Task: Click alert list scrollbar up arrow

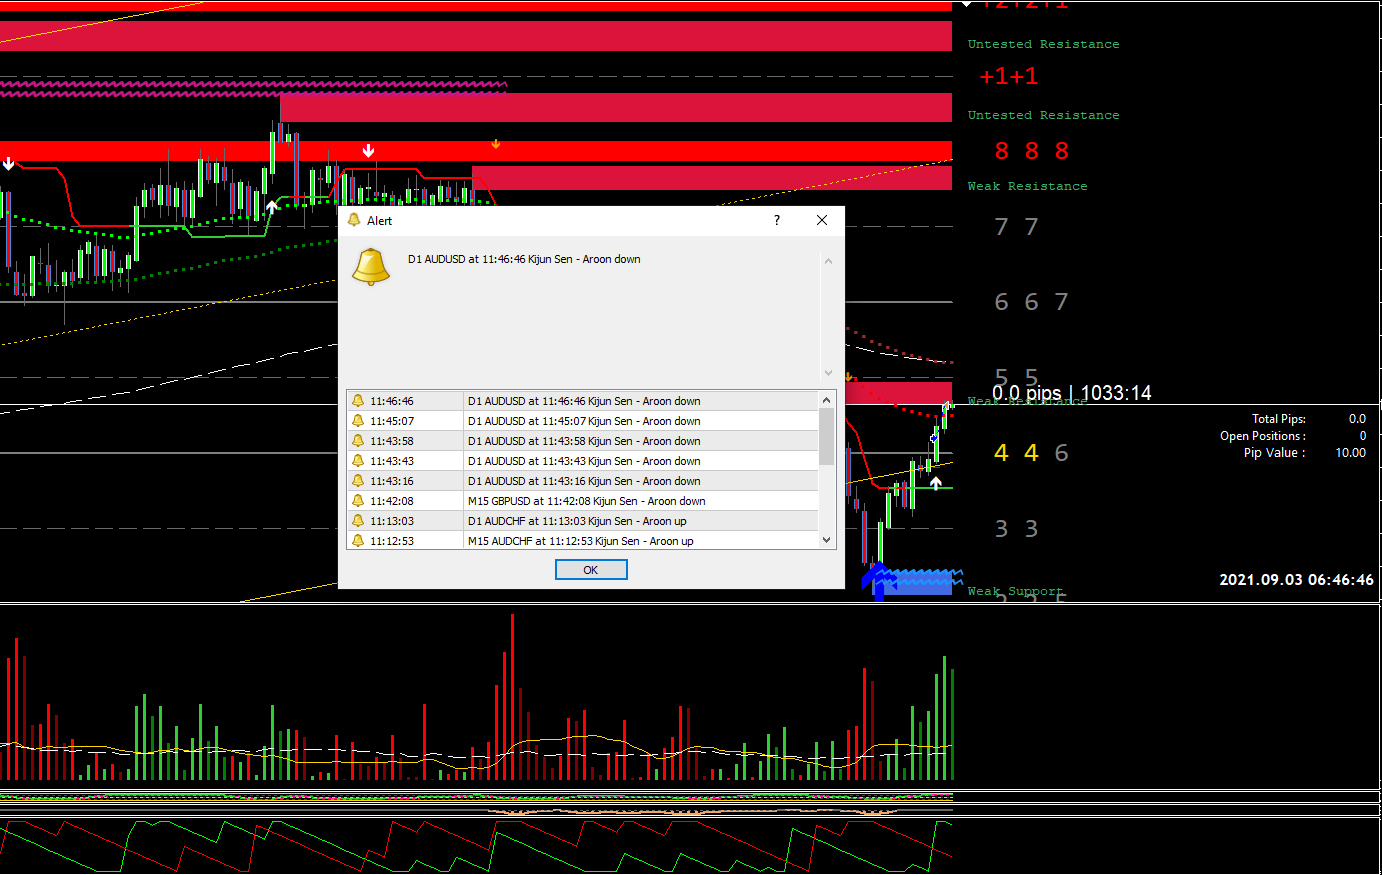Action: point(826,400)
